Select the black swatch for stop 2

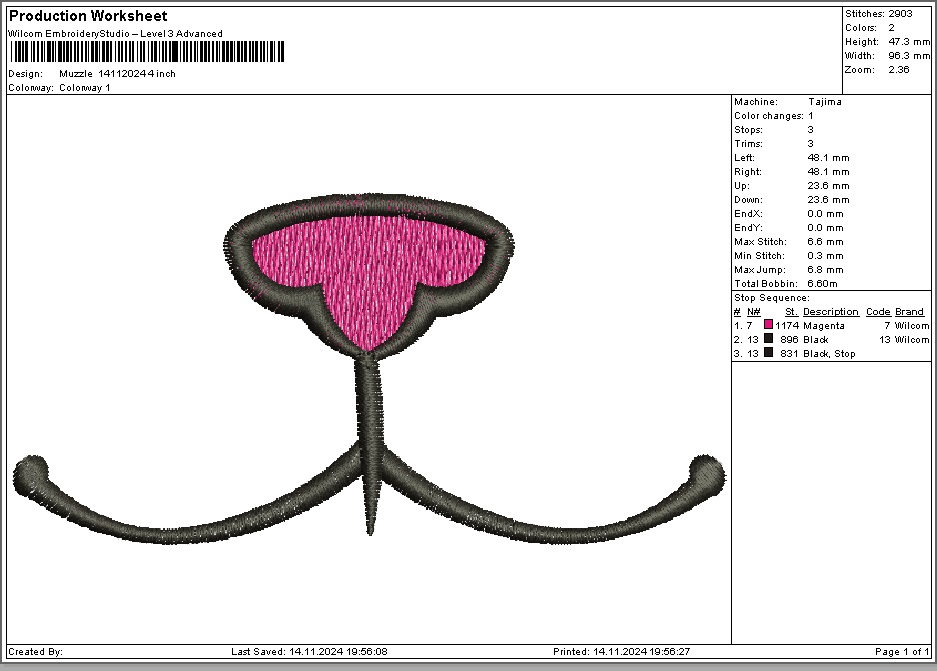(x=768, y=339)
